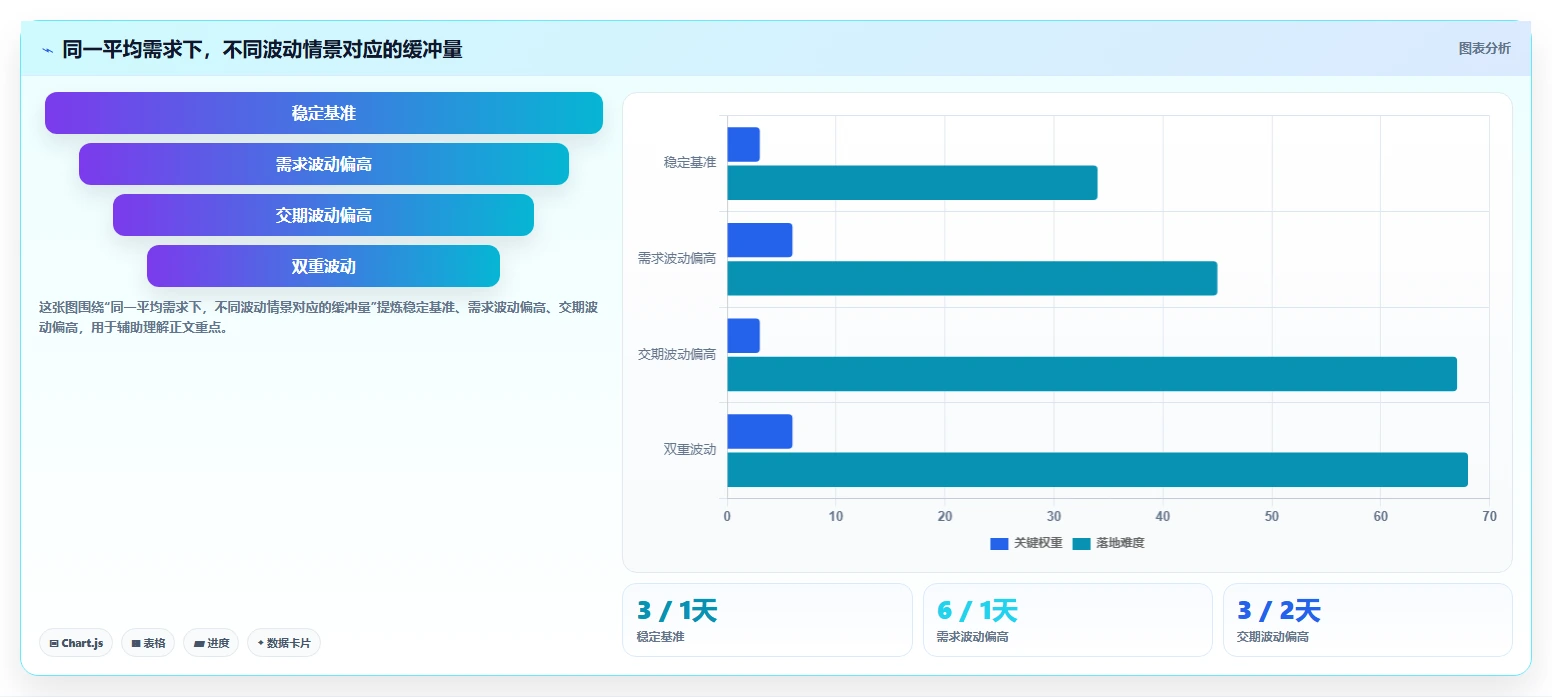Open the '6 / 1天' 需求波动偏高 data card
This screenshot has height=697, width=1552.
[1067, 620]
